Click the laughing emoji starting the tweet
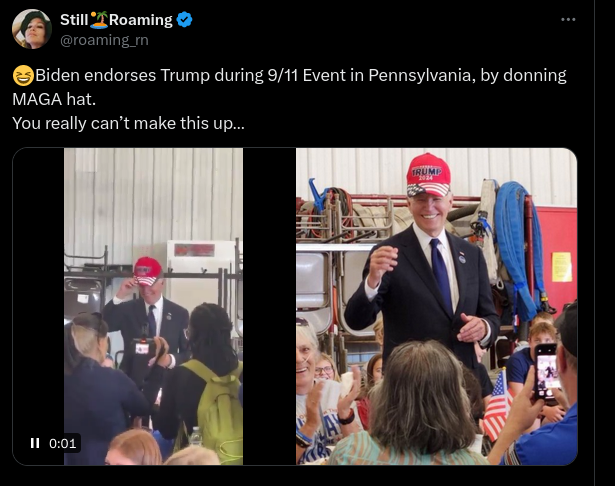The image size is (615, 486). (x=22, y=76)
